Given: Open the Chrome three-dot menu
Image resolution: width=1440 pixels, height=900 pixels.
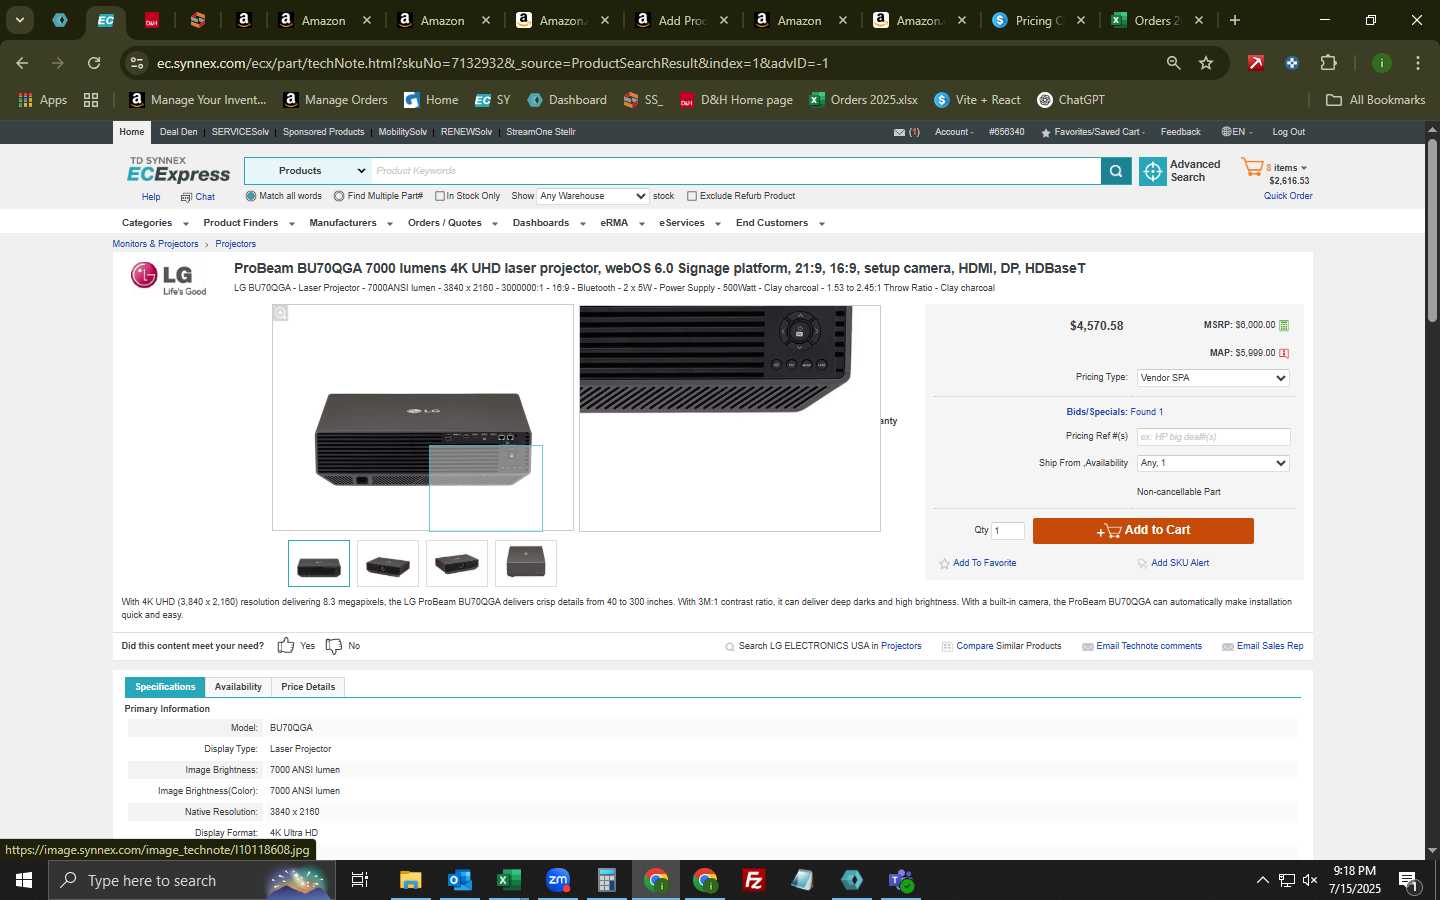Looking at the screenshot, I should (1418, 63).
